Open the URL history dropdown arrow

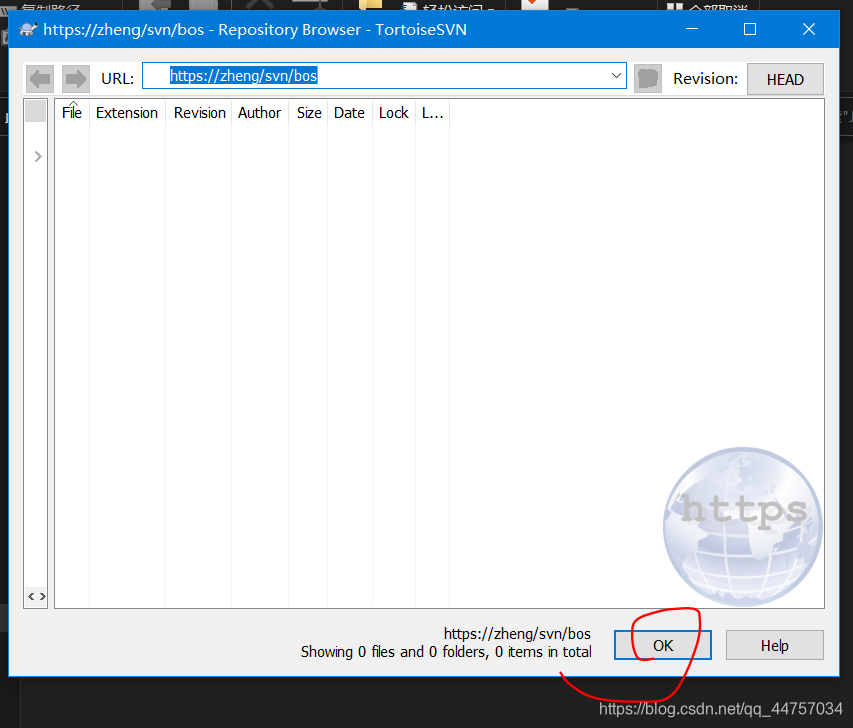[x=616, y=76]
